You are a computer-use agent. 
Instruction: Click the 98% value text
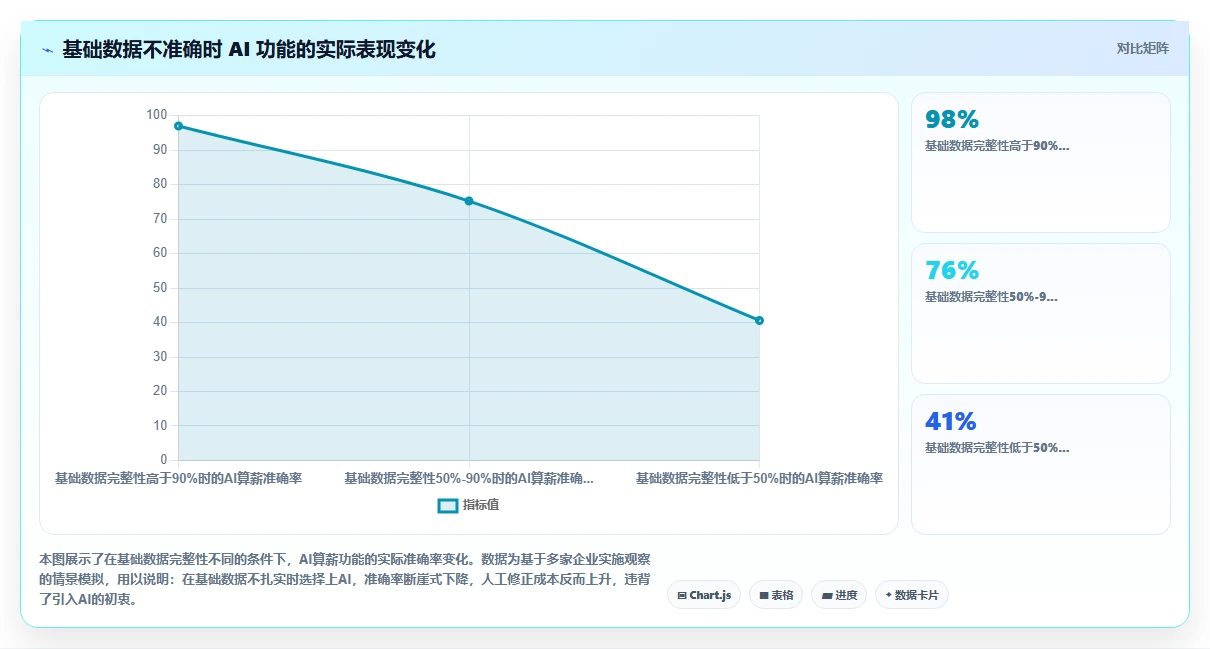point(952,119)
